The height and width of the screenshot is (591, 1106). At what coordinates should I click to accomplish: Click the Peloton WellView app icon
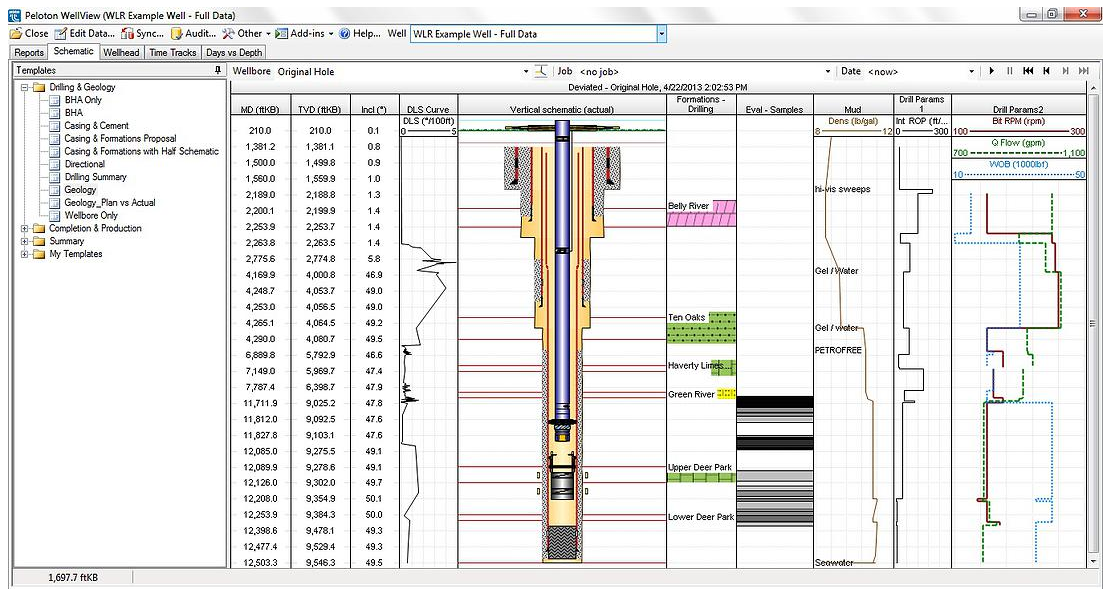pos(13,14)
